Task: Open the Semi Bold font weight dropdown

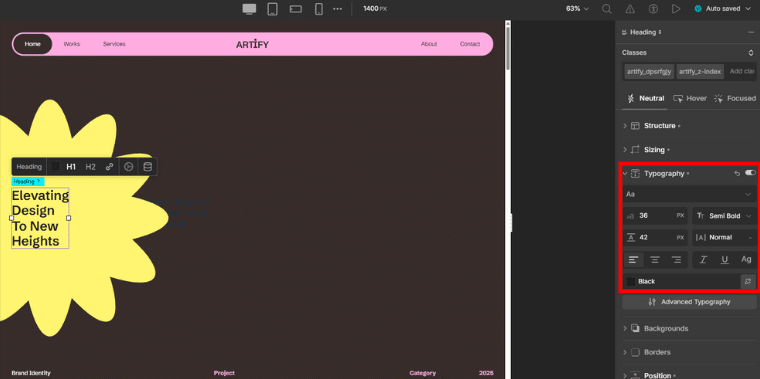Action: (x=725, y=216)
